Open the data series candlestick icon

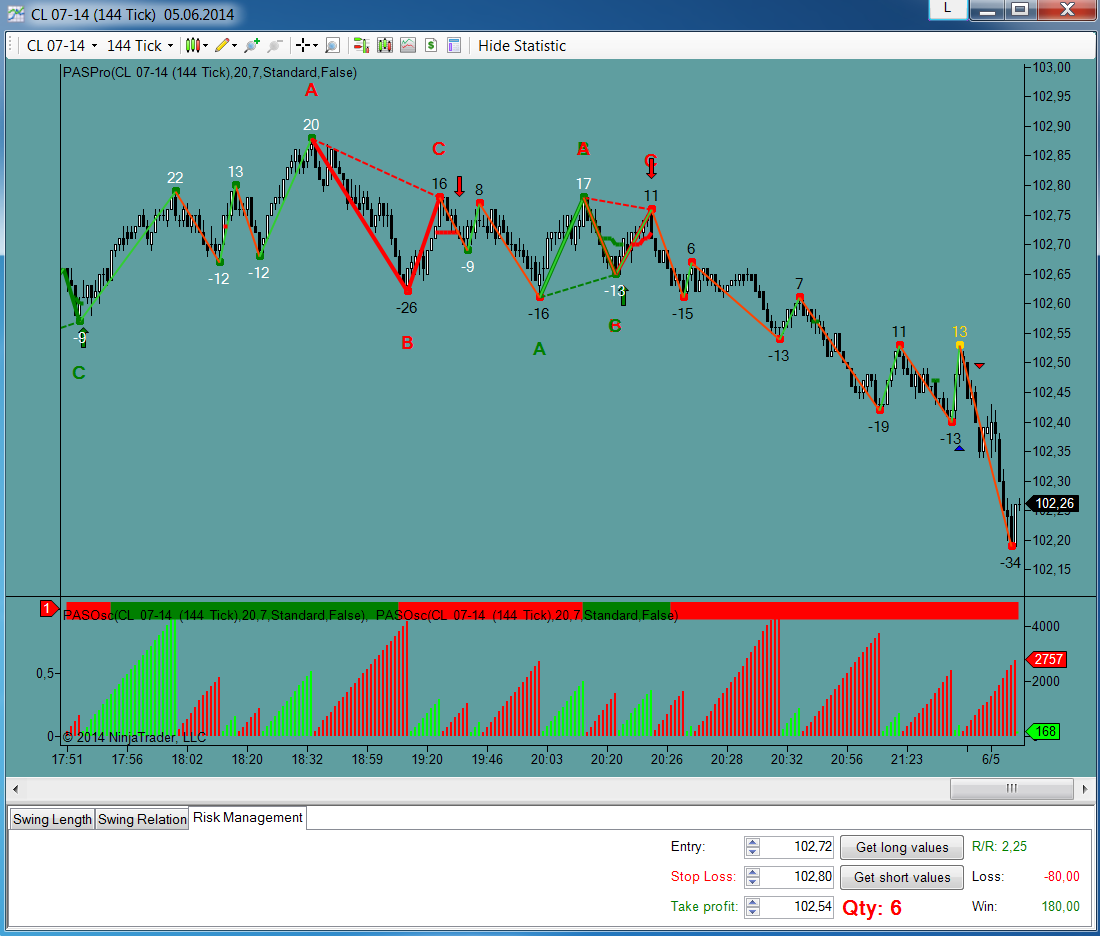384,46
